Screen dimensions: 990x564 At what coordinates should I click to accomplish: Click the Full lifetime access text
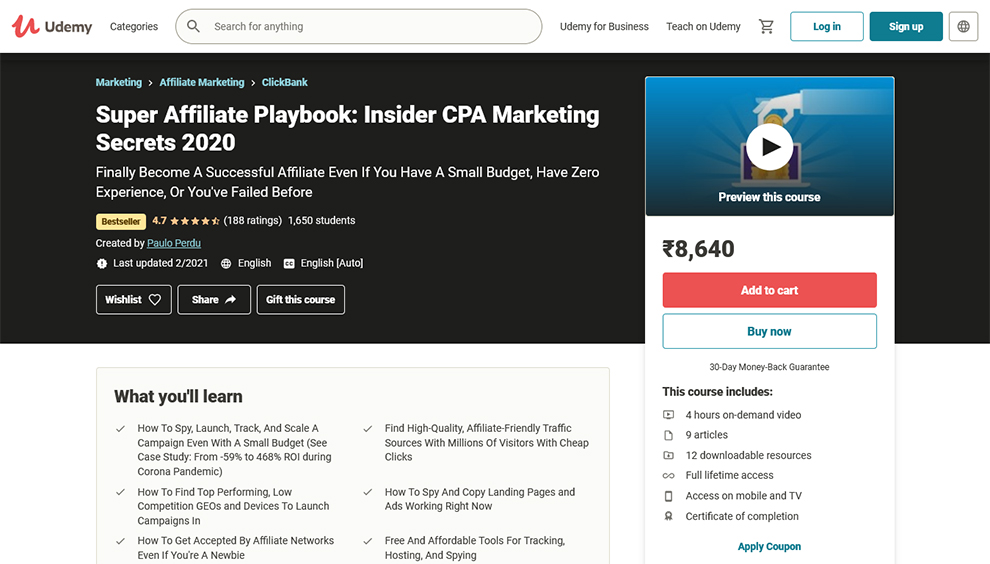(x=729, y=476)
